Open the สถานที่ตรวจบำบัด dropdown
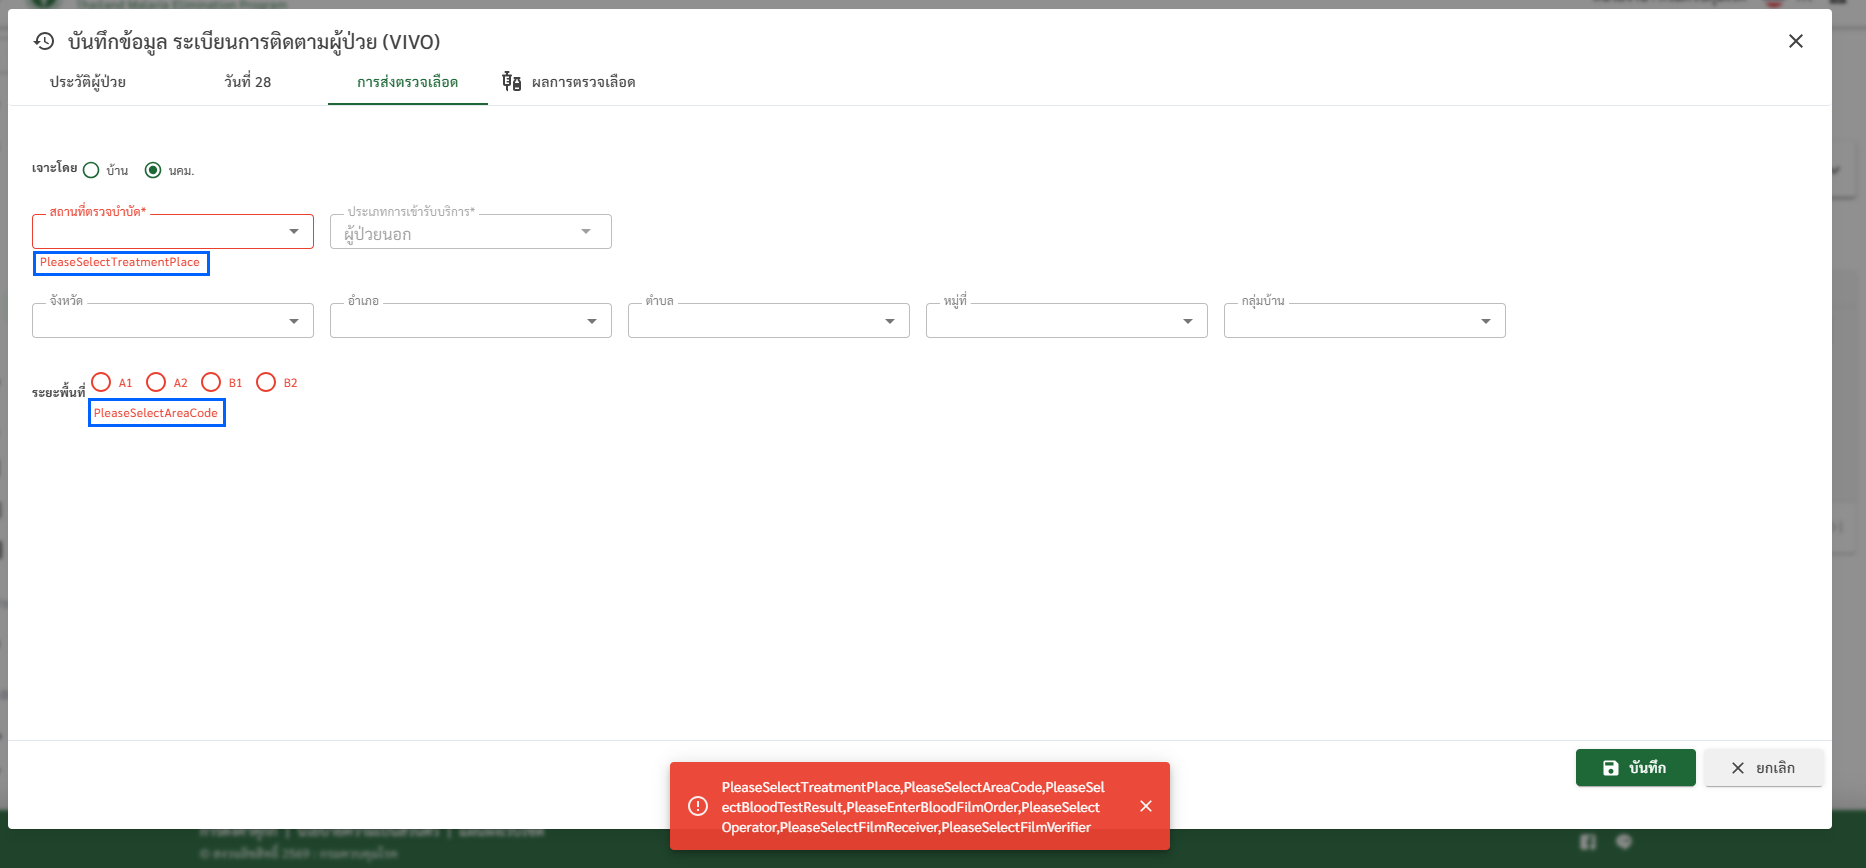Screen dimensions: 1866x868 click(172, 232)
